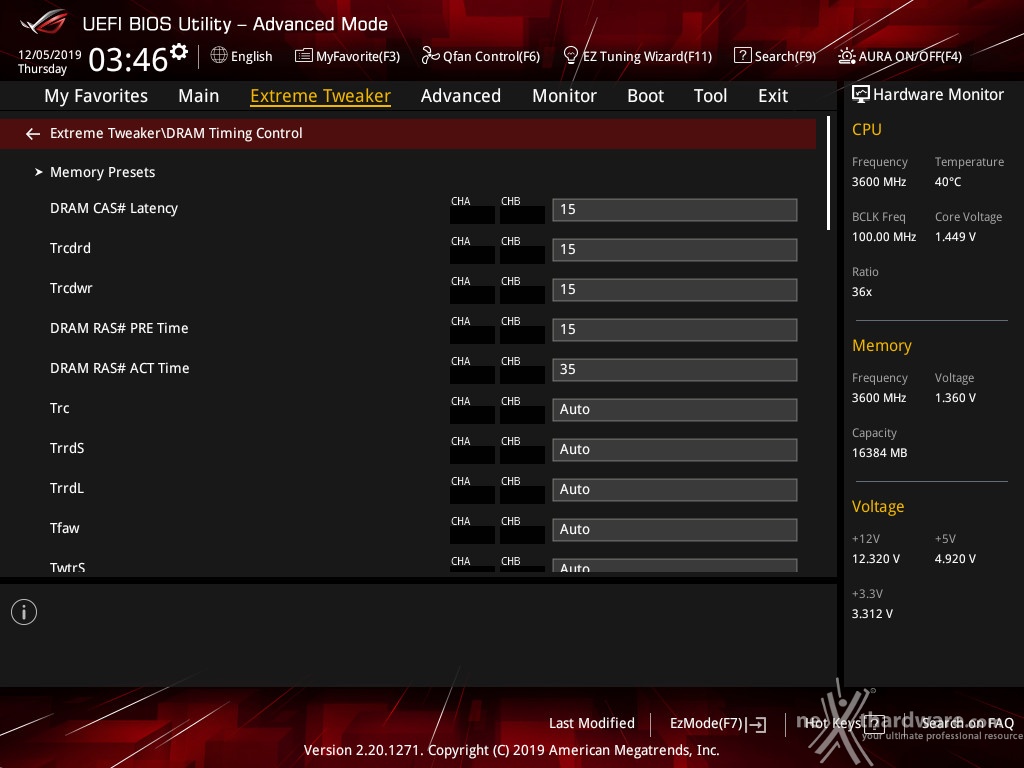Open the Boot tab
Viewport: 1024px width, 768px height.
pos(645,96)
